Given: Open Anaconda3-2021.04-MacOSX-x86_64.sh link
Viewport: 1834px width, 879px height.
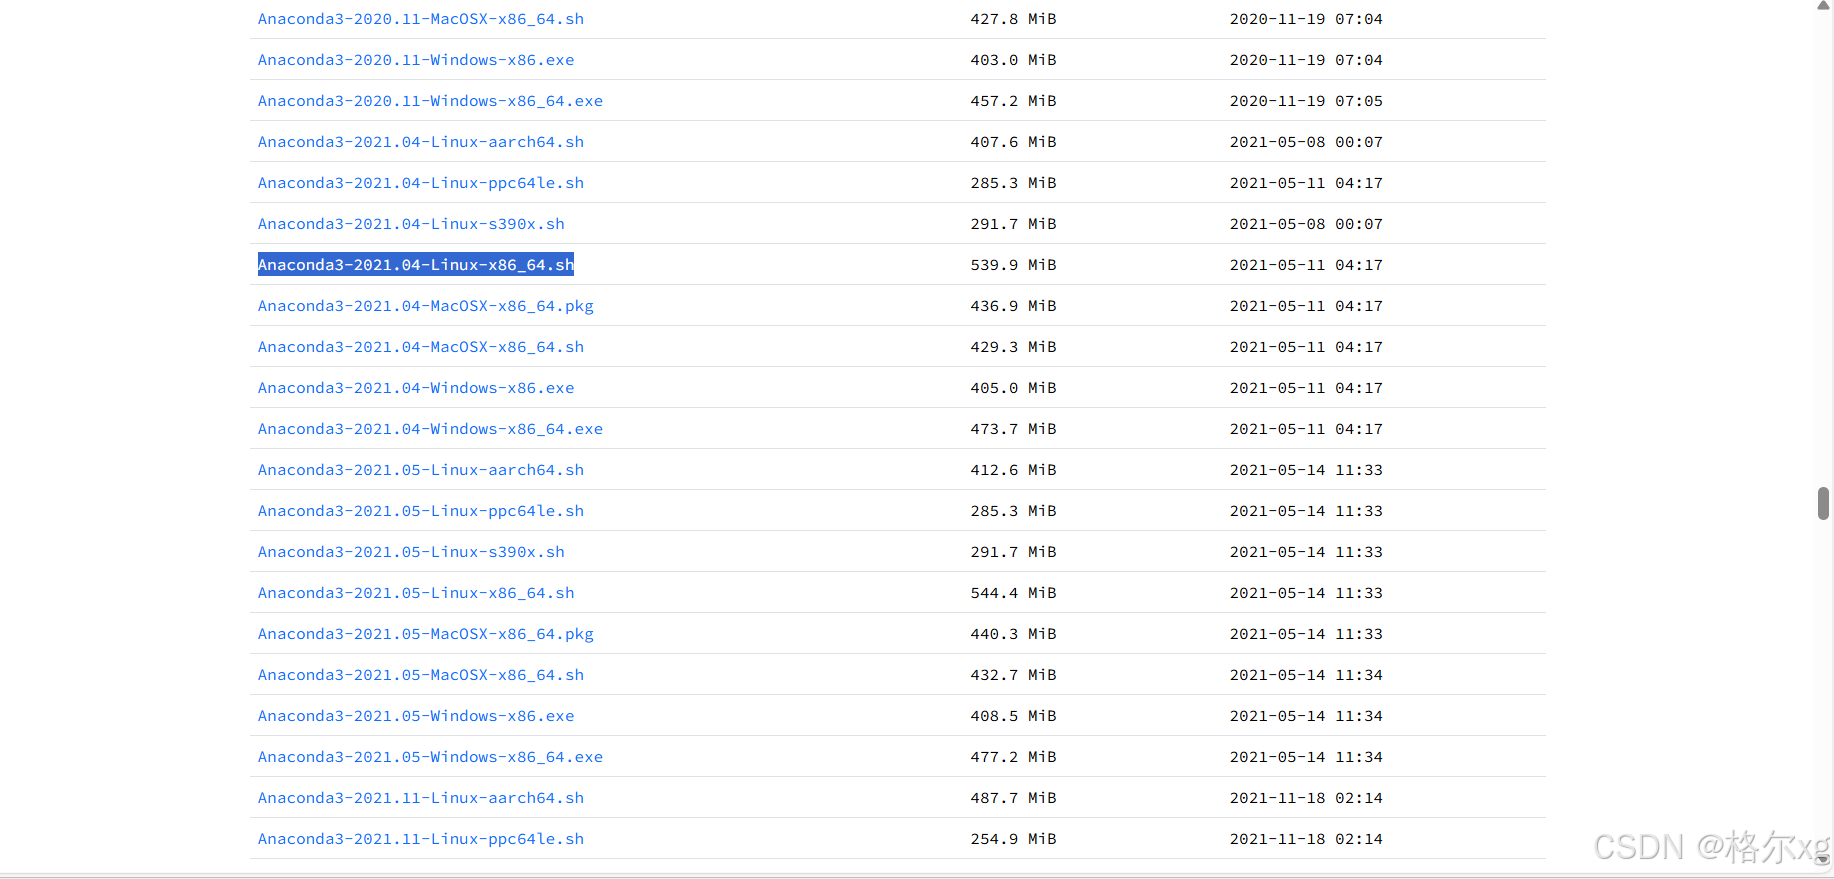Looking at the screenshot, I should point(421,347).
